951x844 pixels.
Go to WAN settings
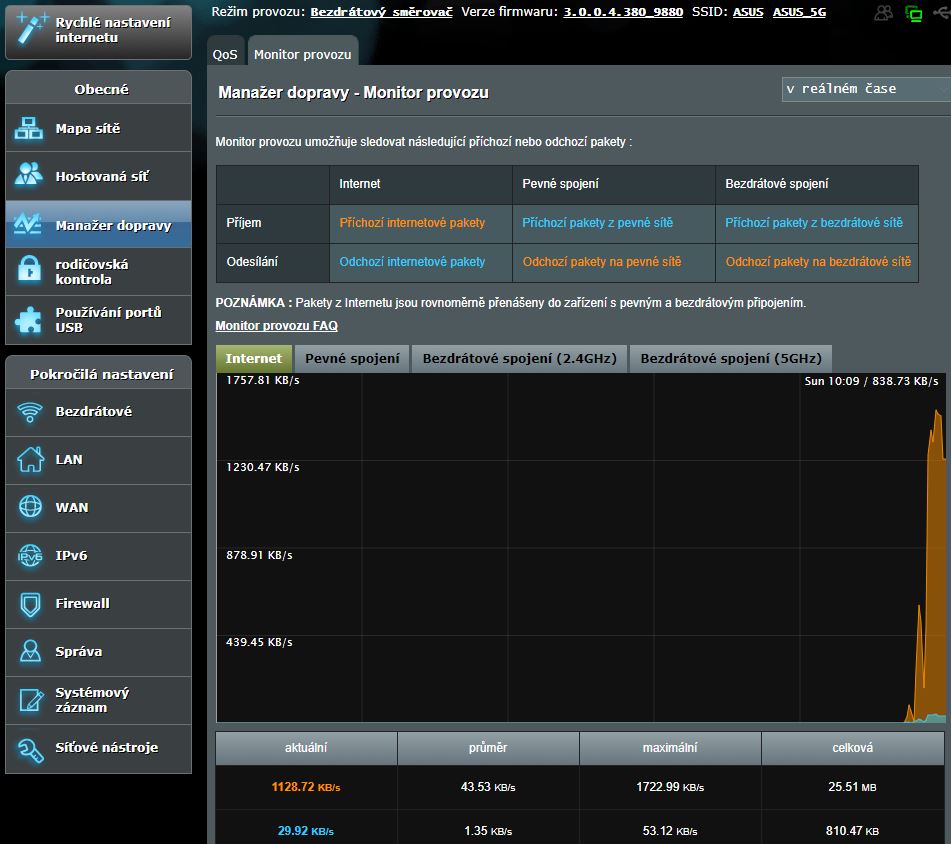(98, 507)
